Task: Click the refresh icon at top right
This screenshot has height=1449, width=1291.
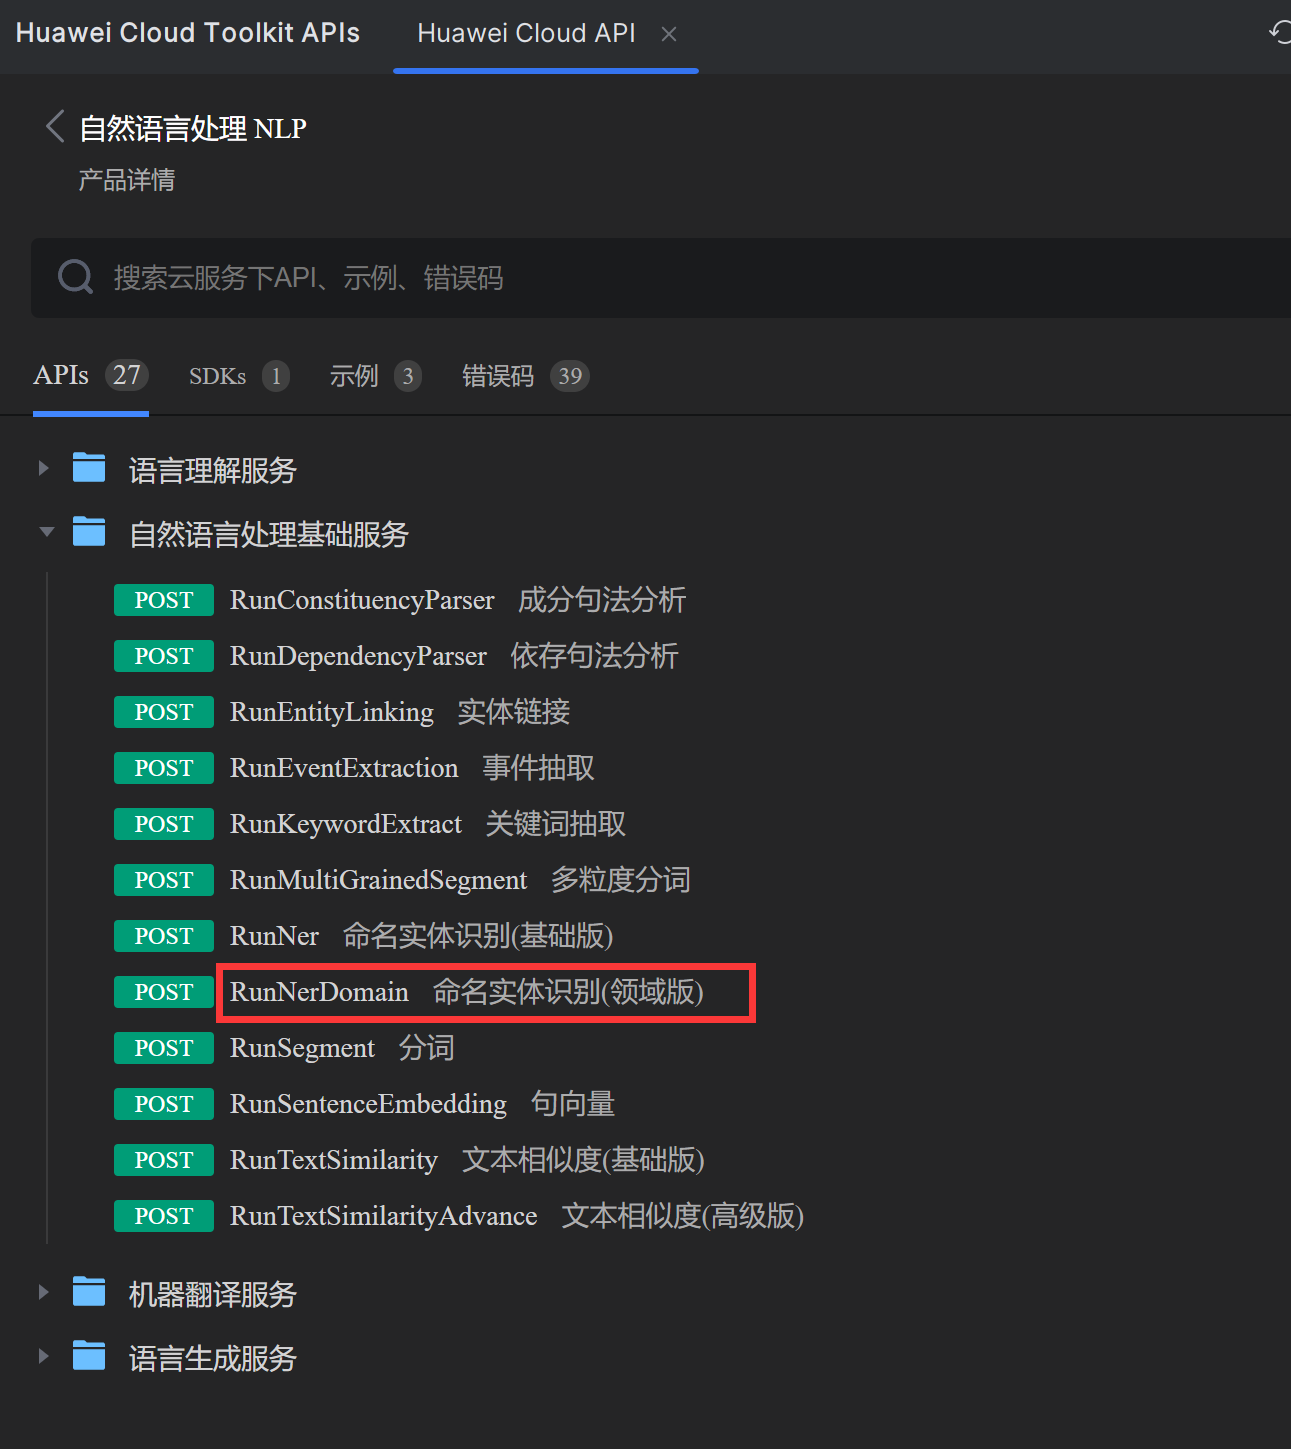Action: (x=1280, y=32)
